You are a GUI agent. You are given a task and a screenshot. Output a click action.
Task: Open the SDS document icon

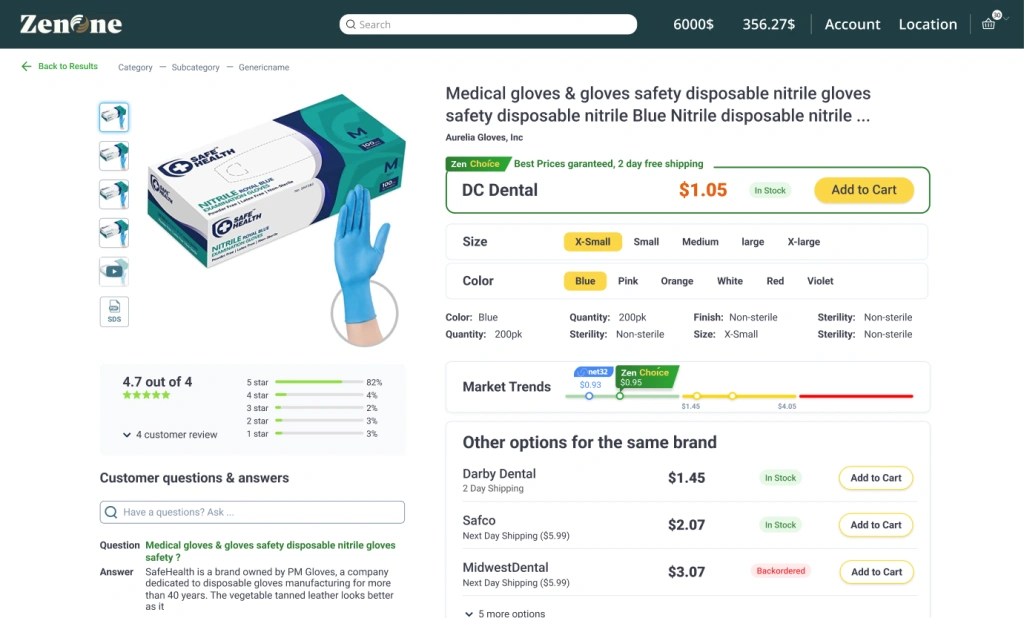(x=114, y=312)
